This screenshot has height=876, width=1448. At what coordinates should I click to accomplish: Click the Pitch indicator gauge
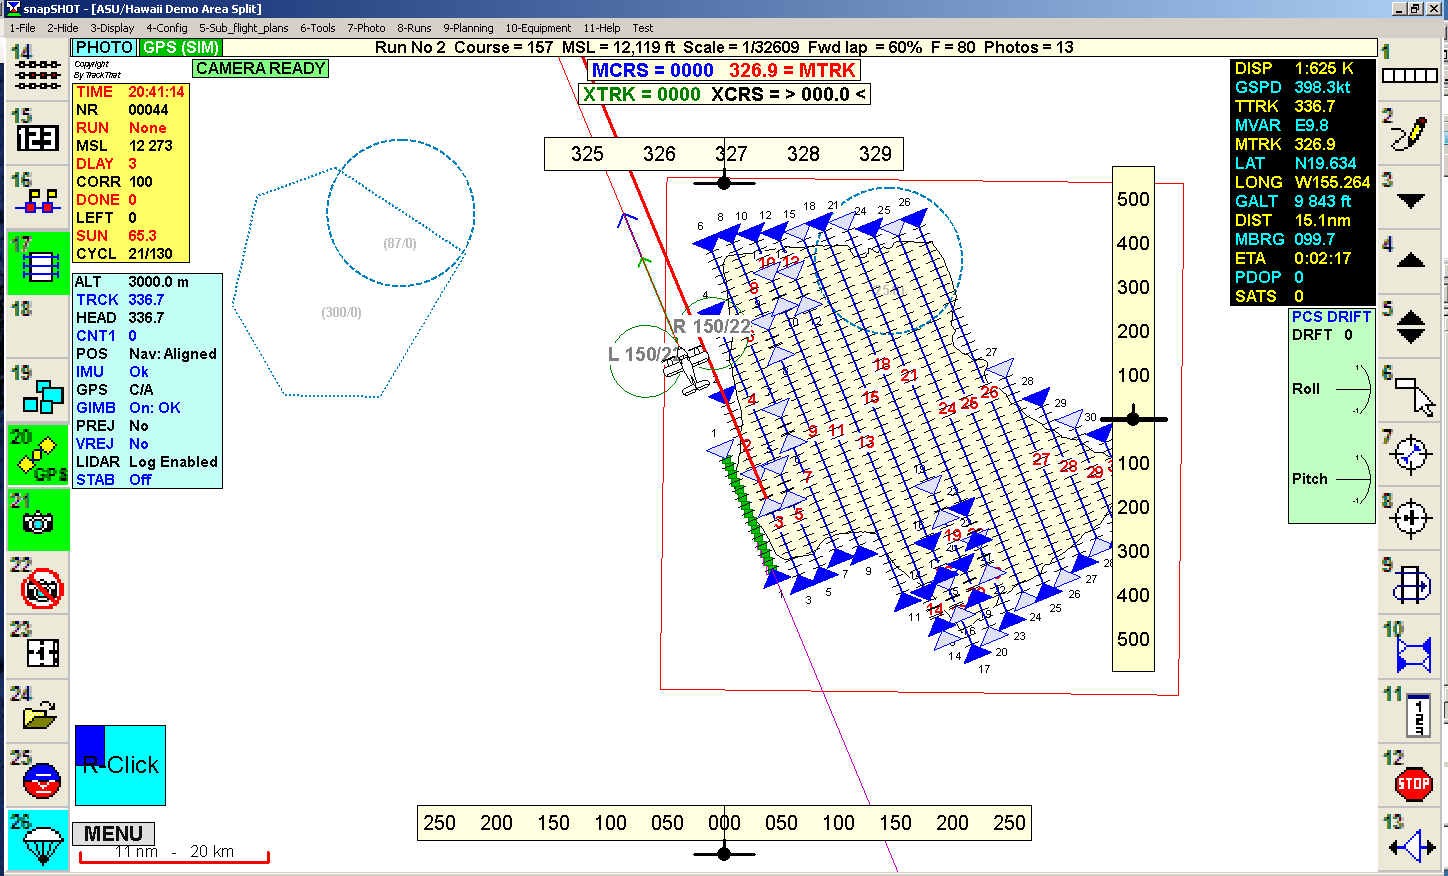[x=1353, y=479]
